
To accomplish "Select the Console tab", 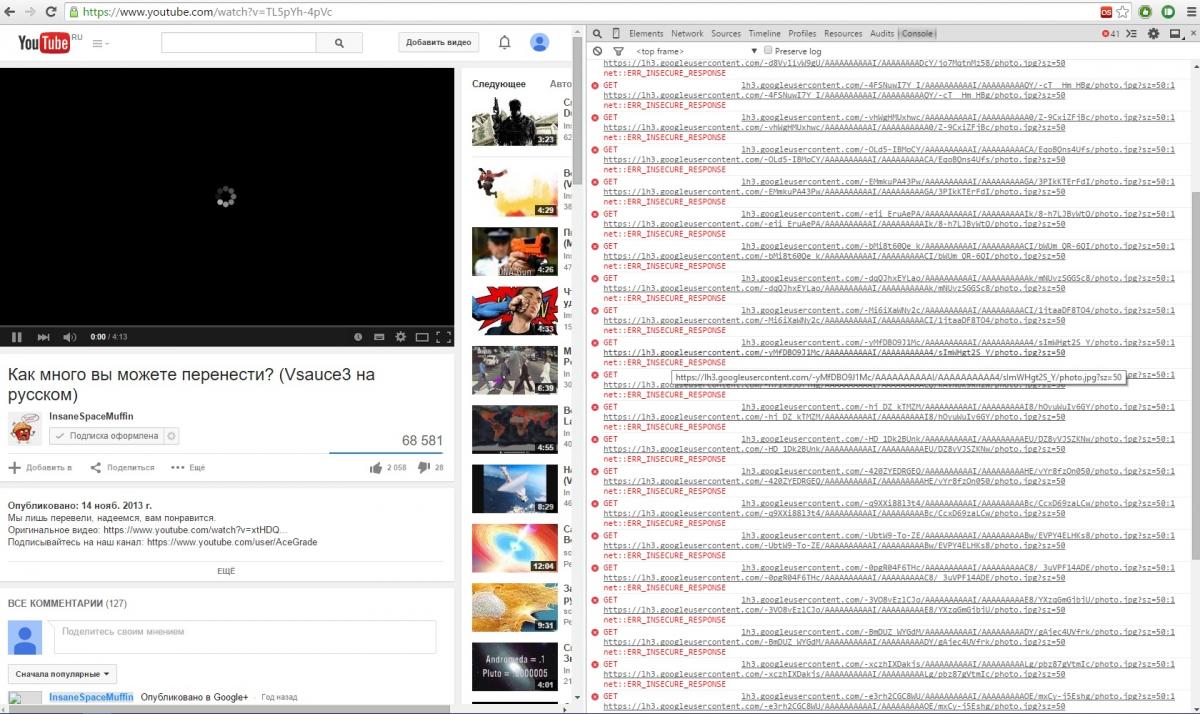I will pos(916,33).
